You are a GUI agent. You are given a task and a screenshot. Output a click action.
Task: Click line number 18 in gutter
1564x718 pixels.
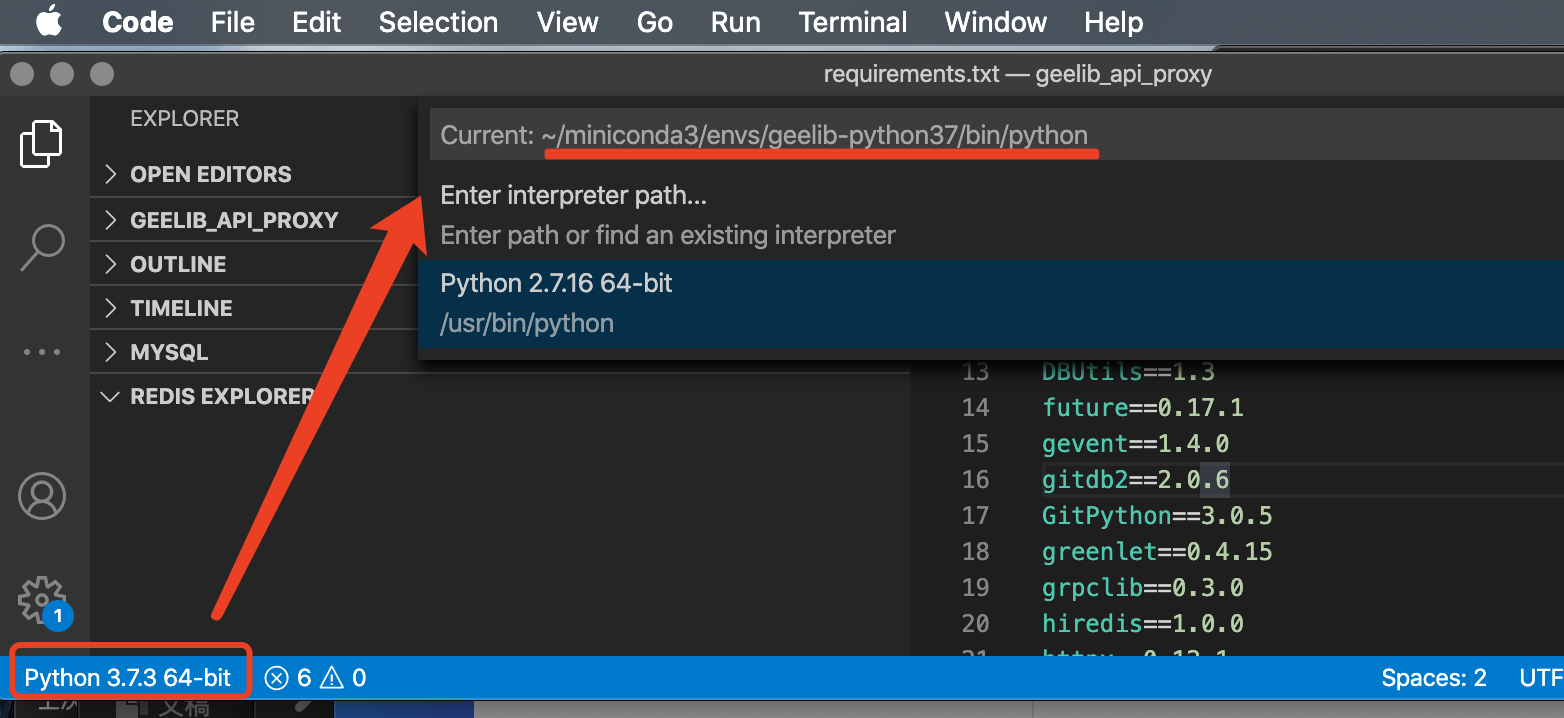coord(975,551)
